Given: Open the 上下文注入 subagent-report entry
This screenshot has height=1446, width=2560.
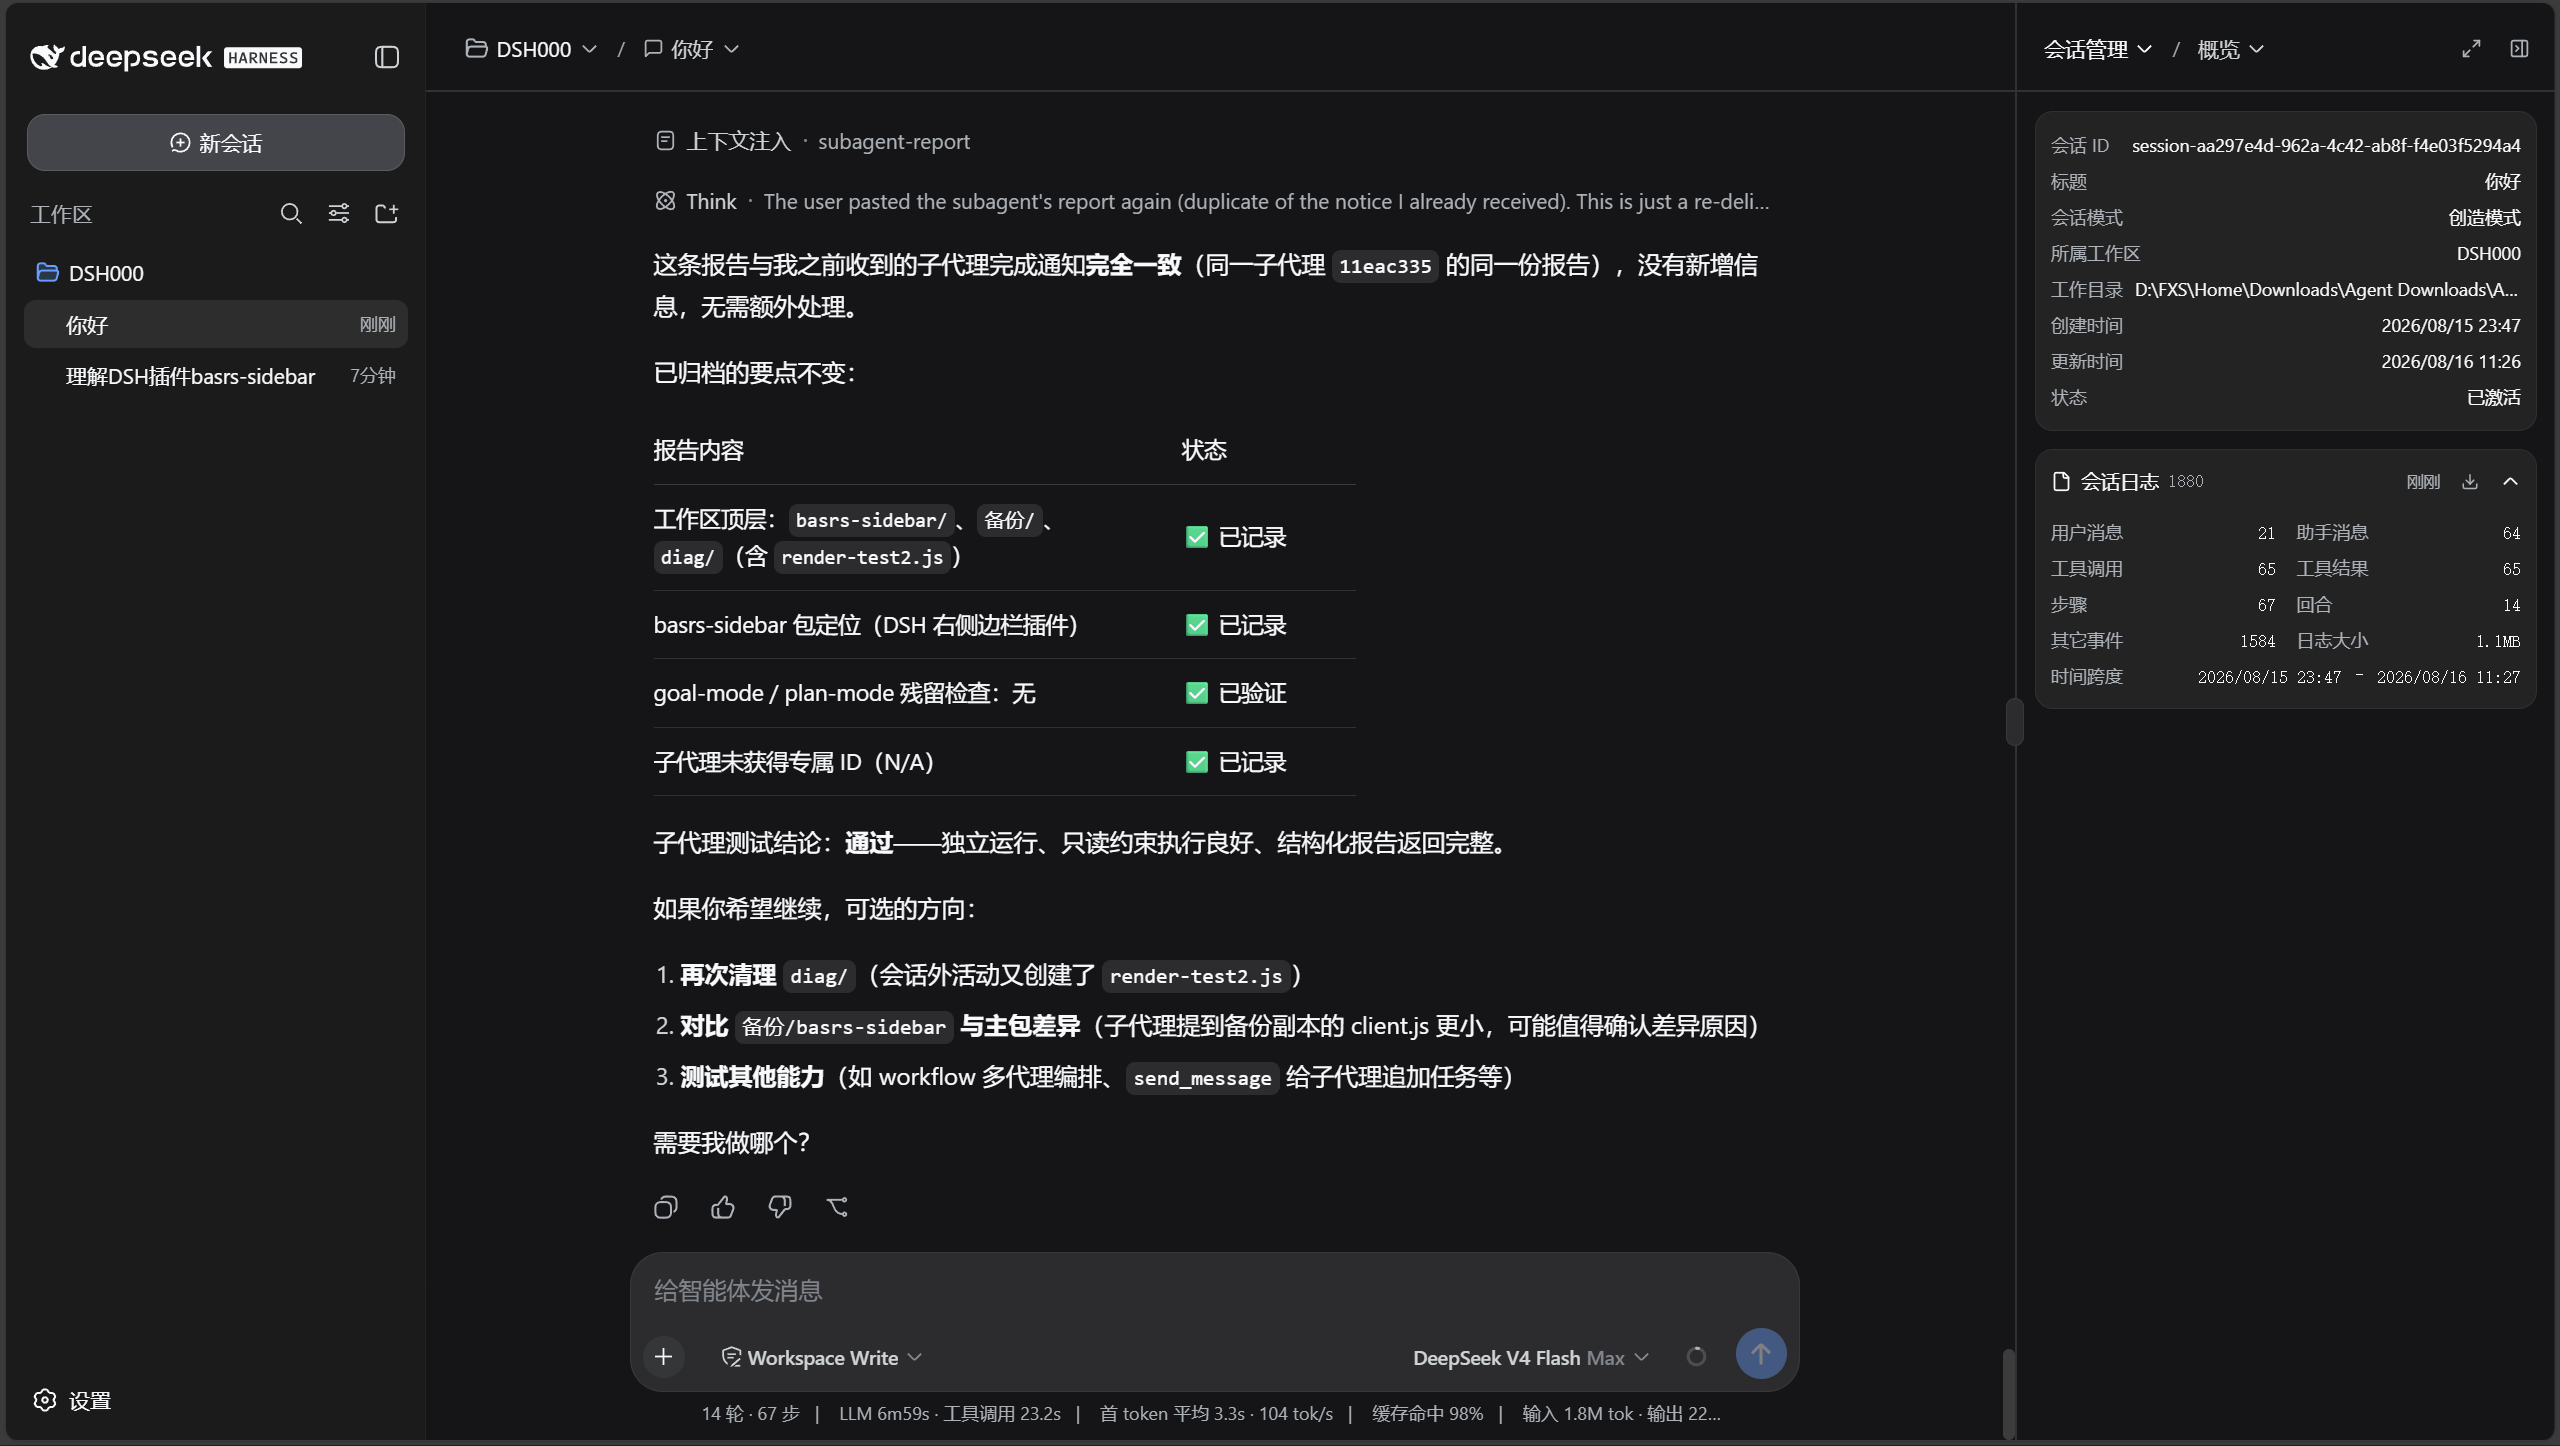Looking at the screenshot, I should [x=812, y=141].
